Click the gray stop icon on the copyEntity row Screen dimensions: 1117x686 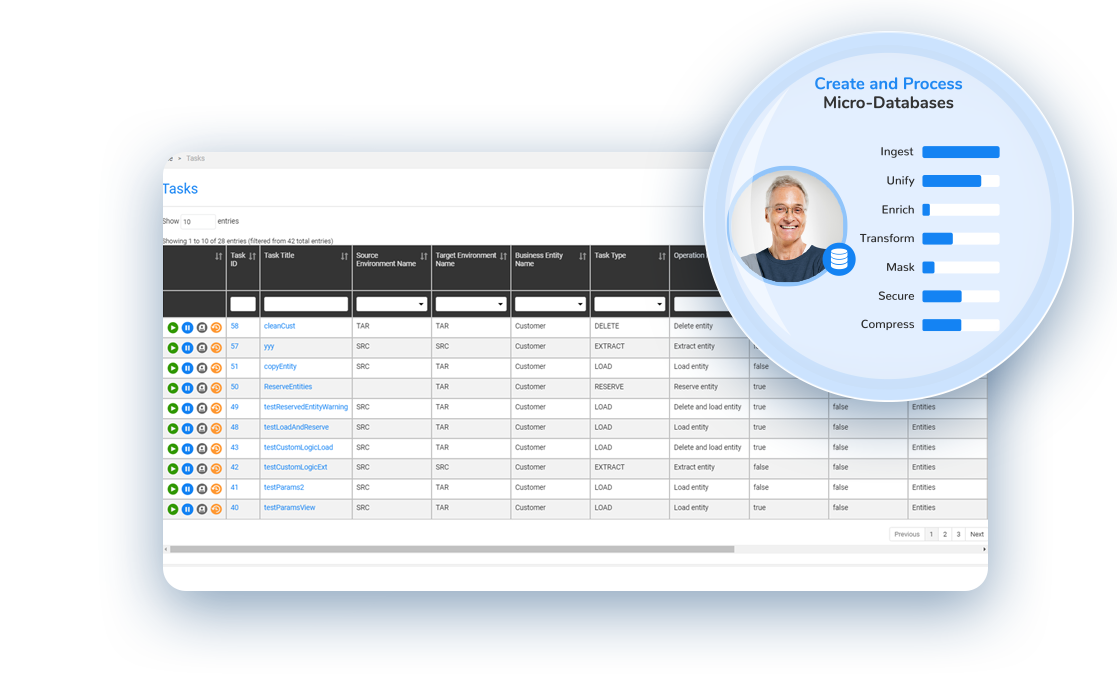click(201, 367)
